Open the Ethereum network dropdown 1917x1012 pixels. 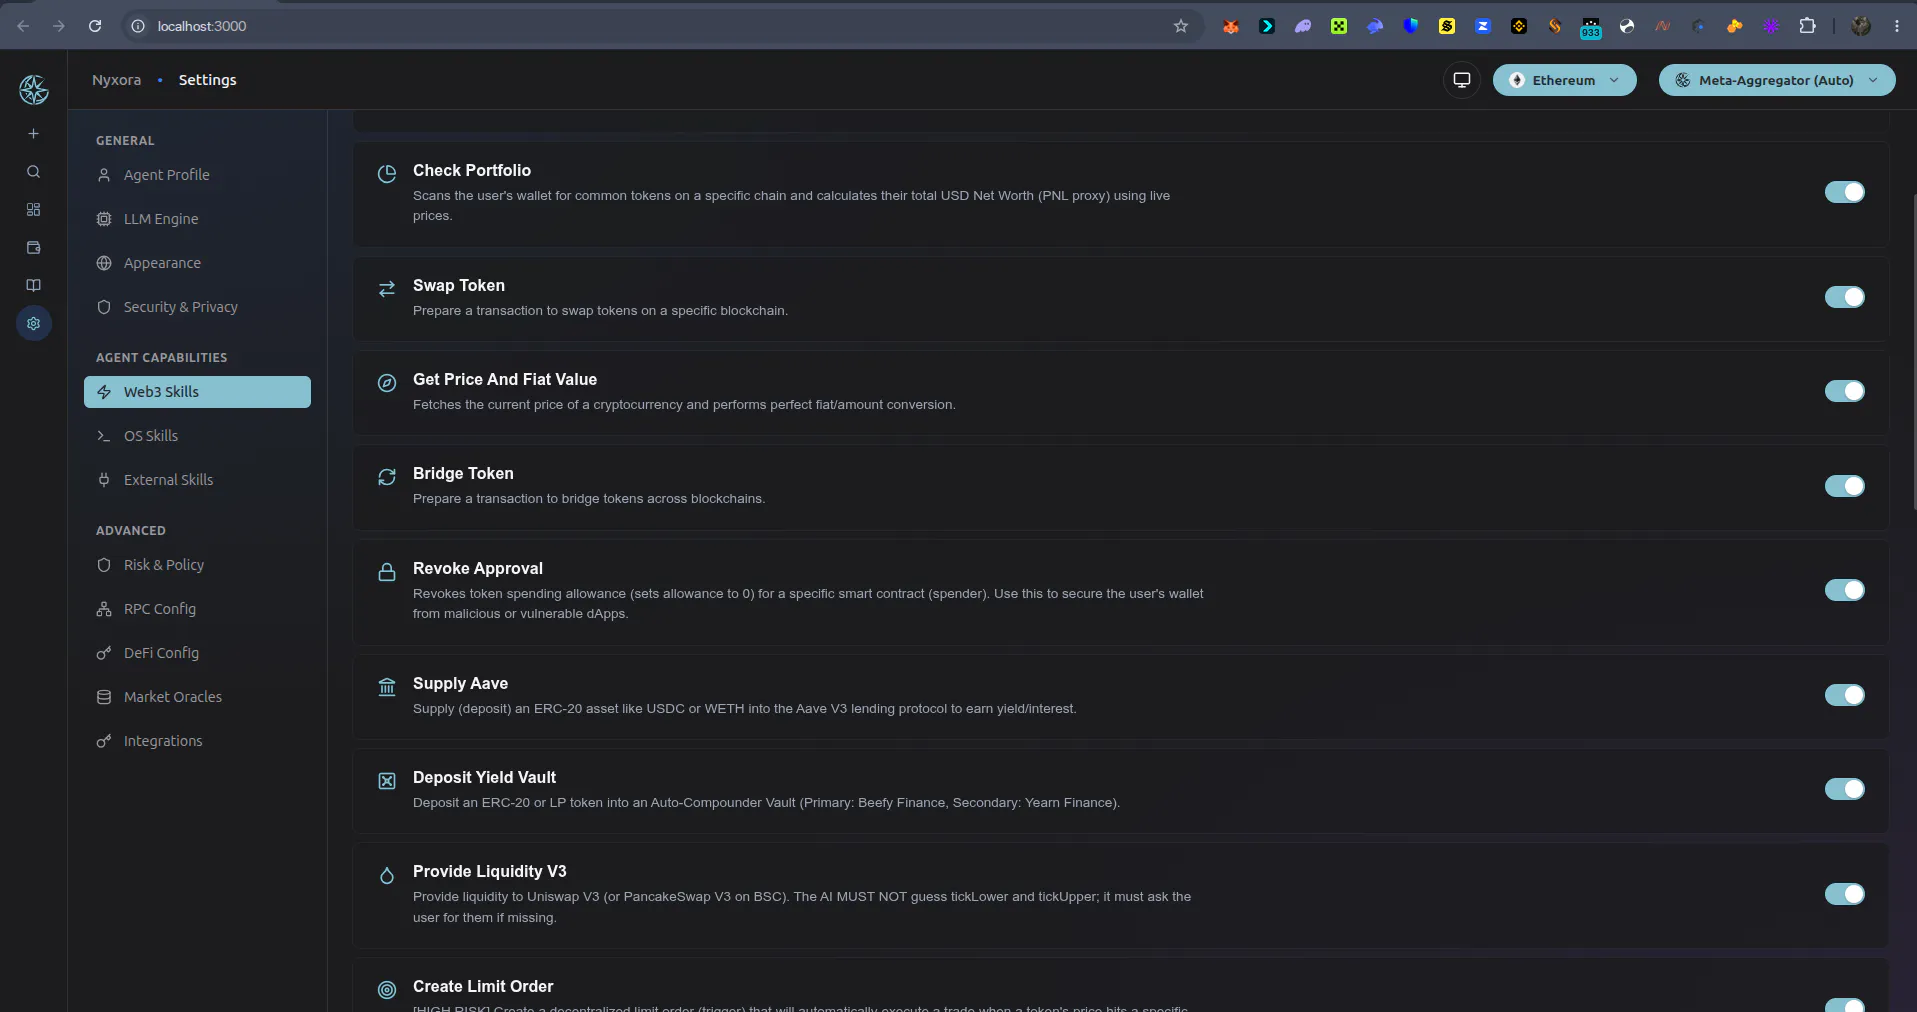(x=1564, y=80)
